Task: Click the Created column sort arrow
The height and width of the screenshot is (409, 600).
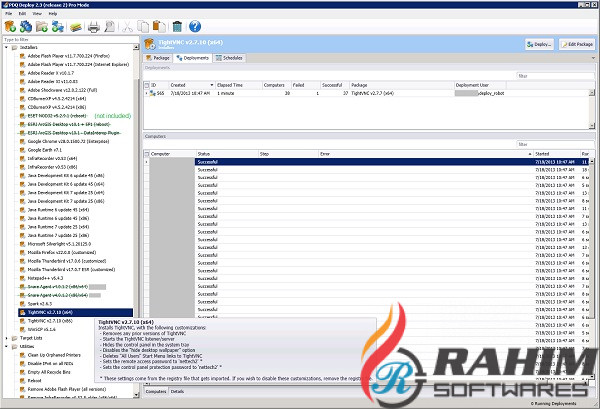Action: coord(212,85)
